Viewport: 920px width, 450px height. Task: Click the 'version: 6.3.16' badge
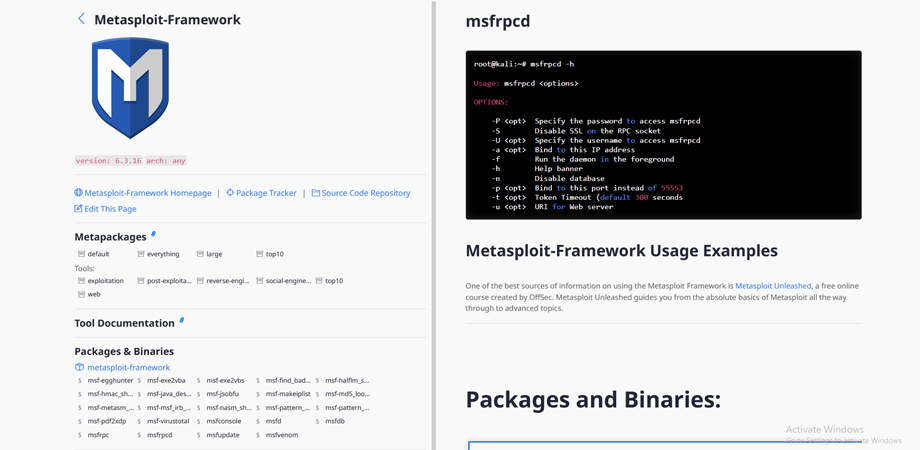coord(109,160)
